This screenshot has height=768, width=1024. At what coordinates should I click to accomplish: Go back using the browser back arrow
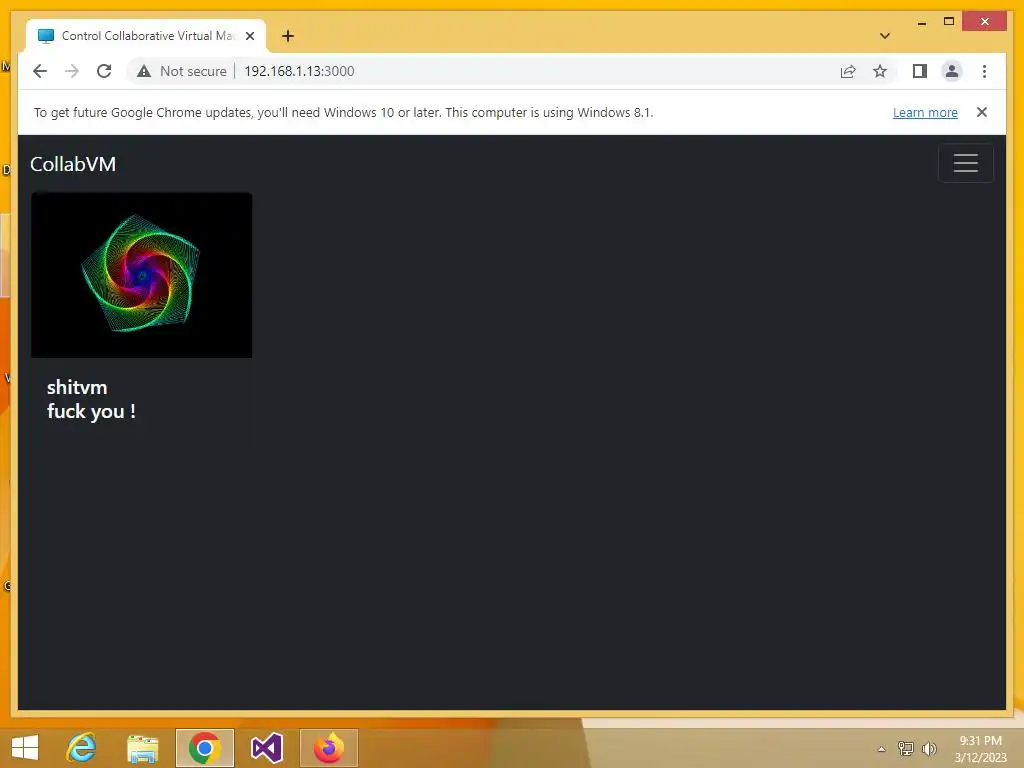click(x=40, y=71)
